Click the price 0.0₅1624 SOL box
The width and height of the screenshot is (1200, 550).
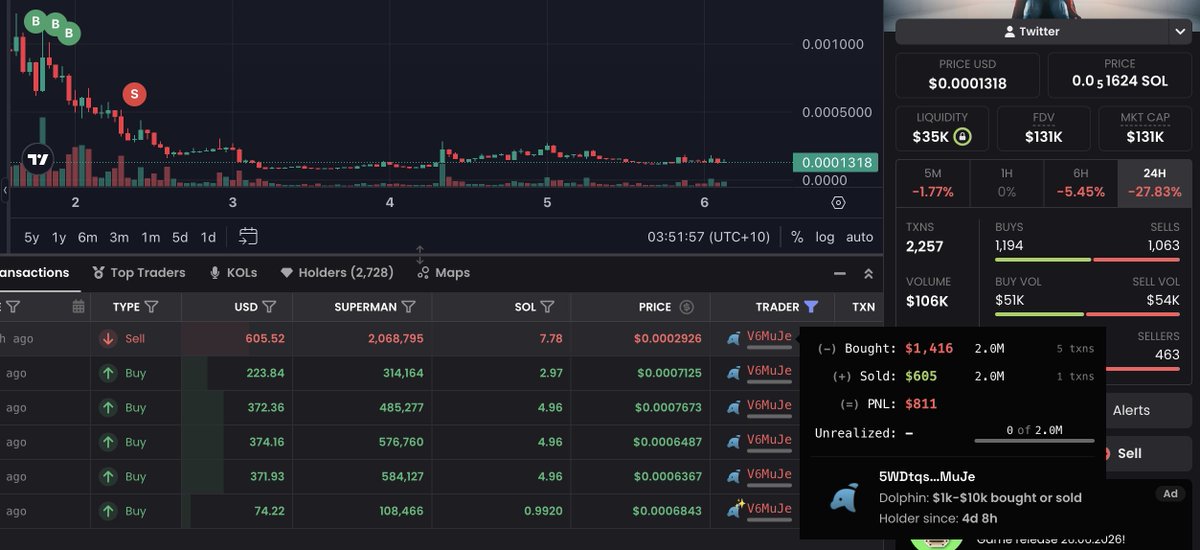click(1120, 75)
